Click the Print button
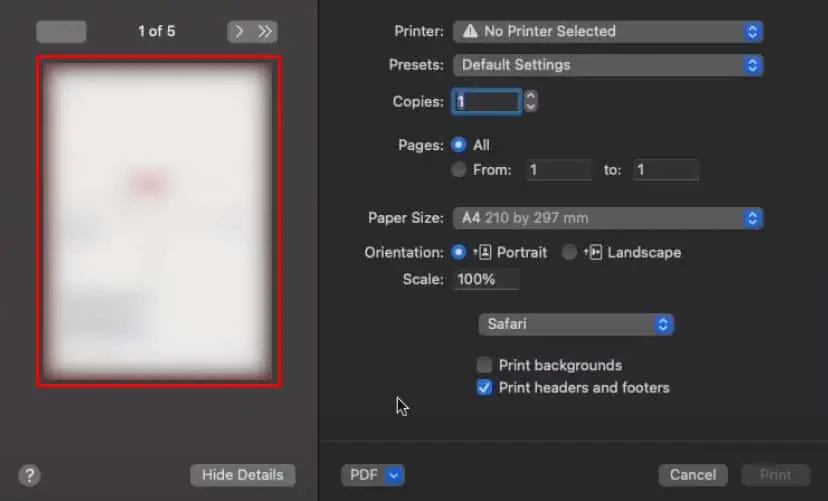Viewport: 828px width, 501px height. [x=775, y=475]
